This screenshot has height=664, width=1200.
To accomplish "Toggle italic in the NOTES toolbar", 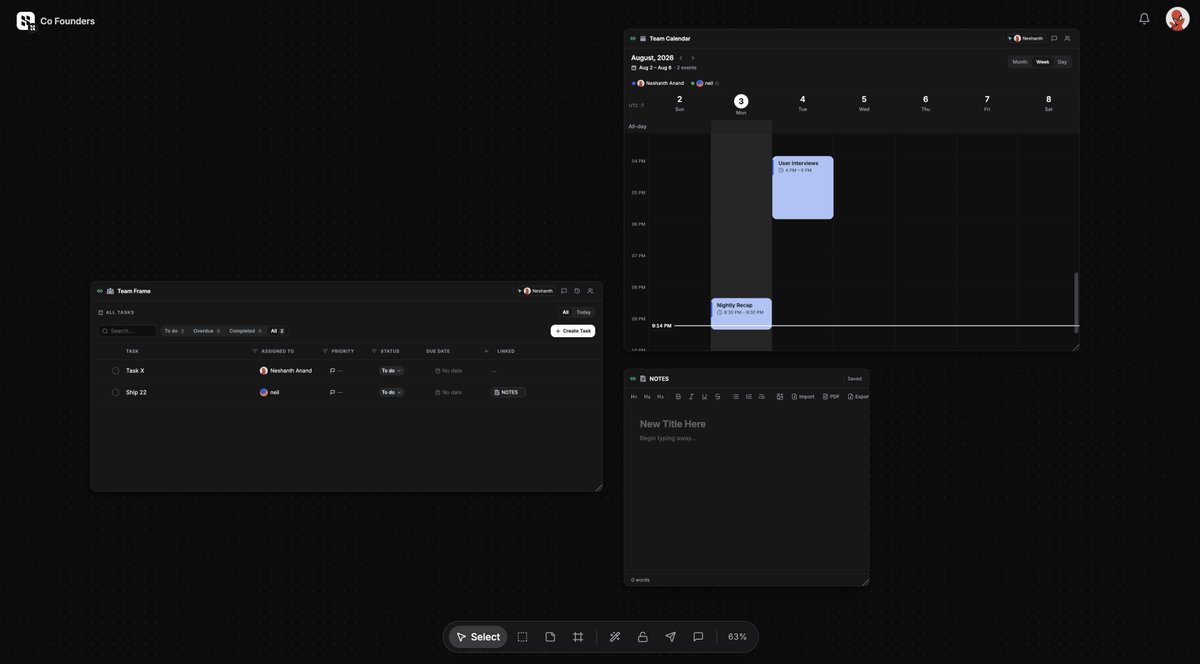I will coord(691,397).
